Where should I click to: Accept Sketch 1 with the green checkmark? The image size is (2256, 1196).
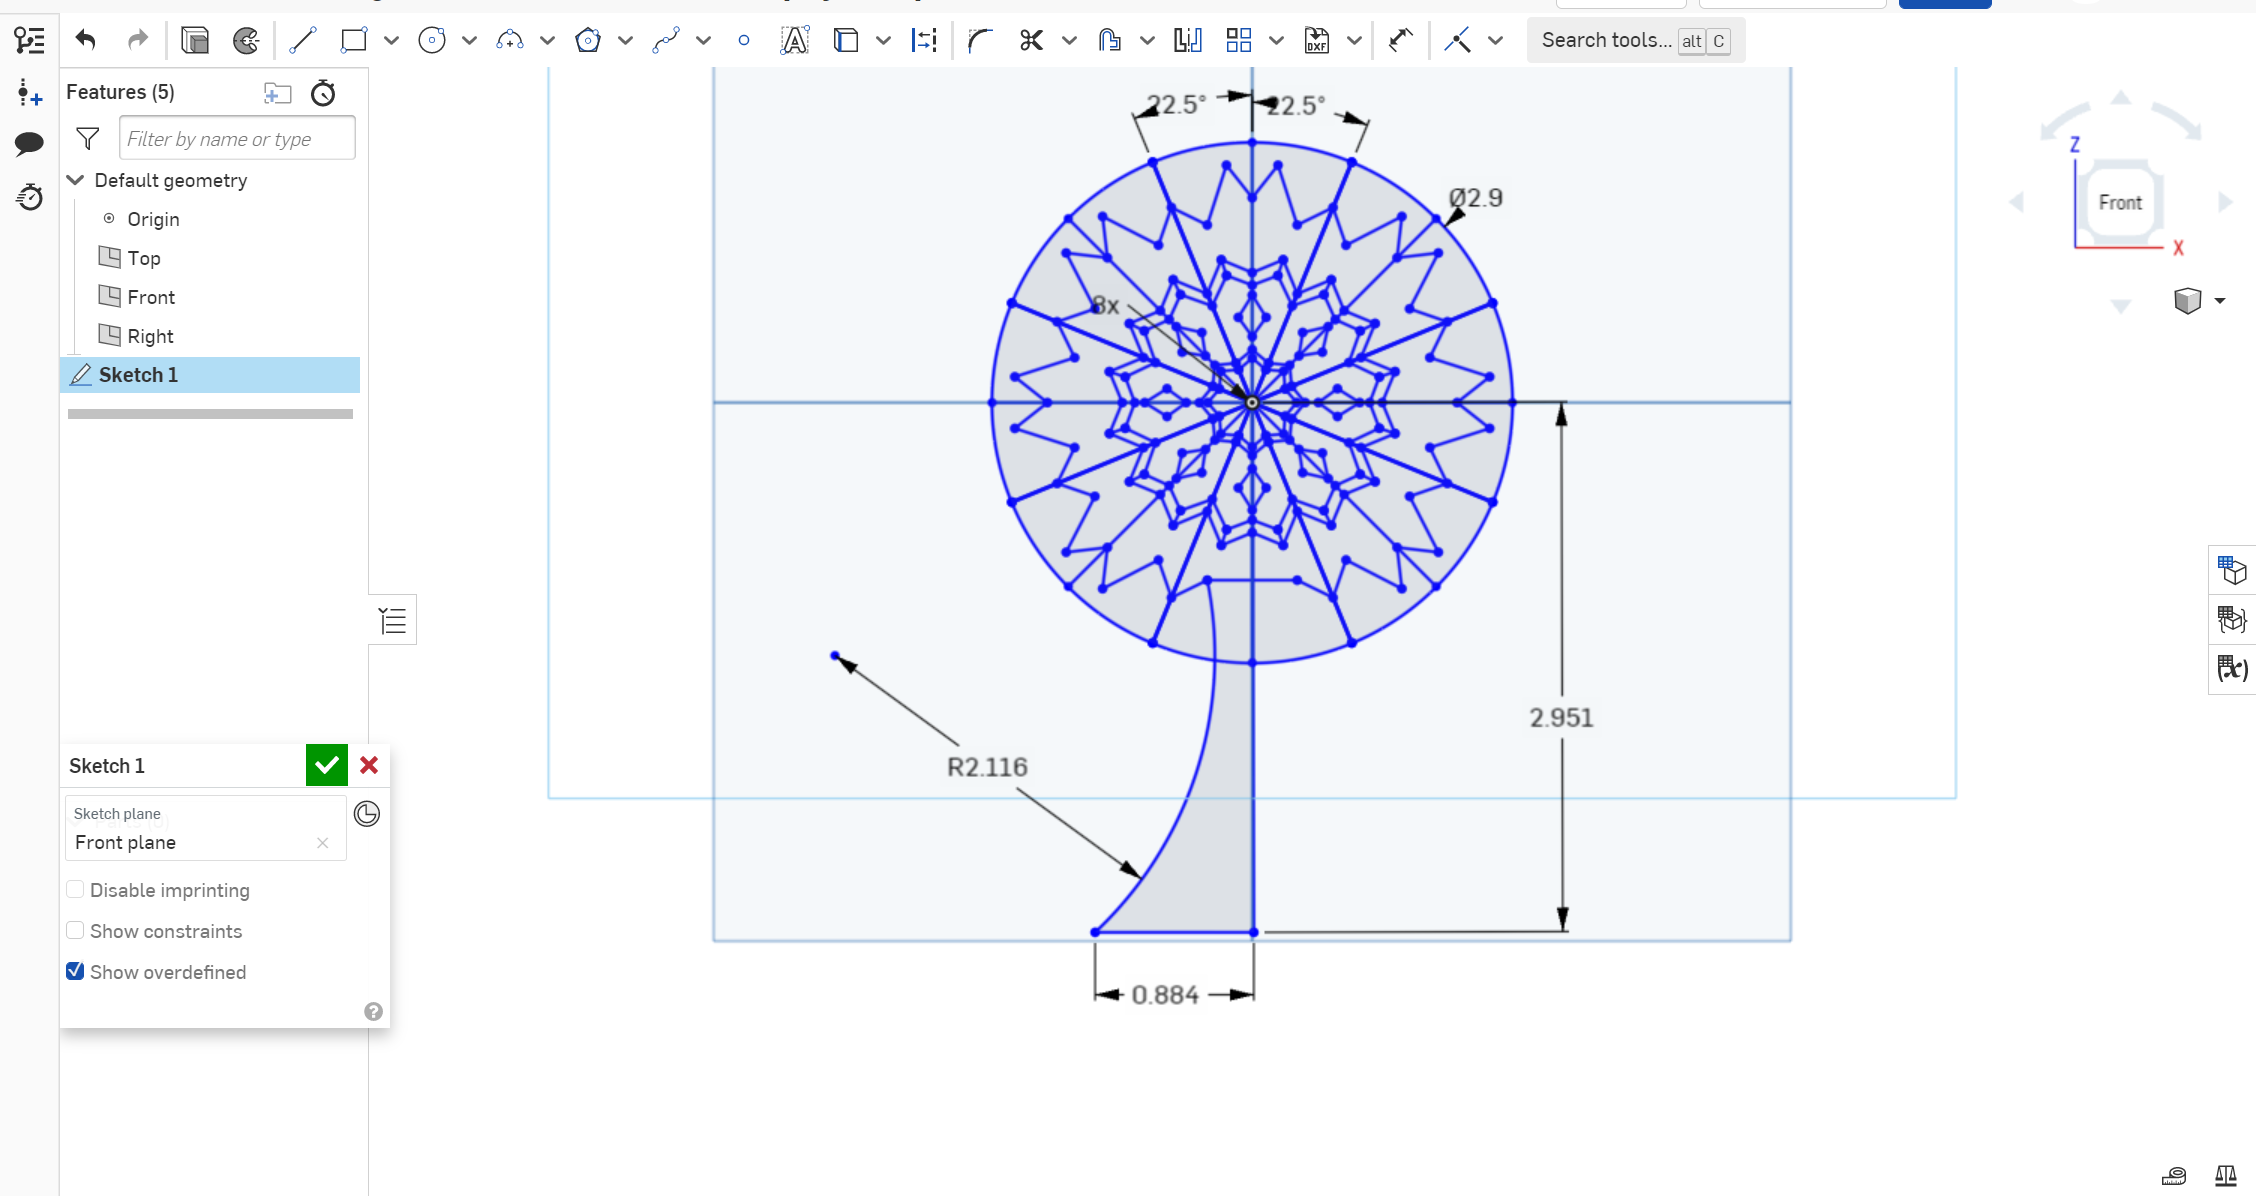point(326,765)
